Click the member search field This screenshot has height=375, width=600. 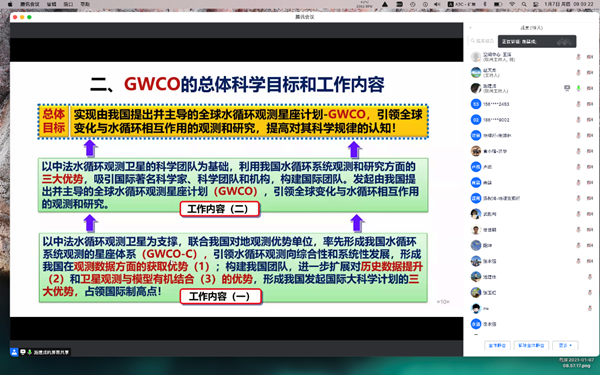pyautogui.click(x=483, y=41)
